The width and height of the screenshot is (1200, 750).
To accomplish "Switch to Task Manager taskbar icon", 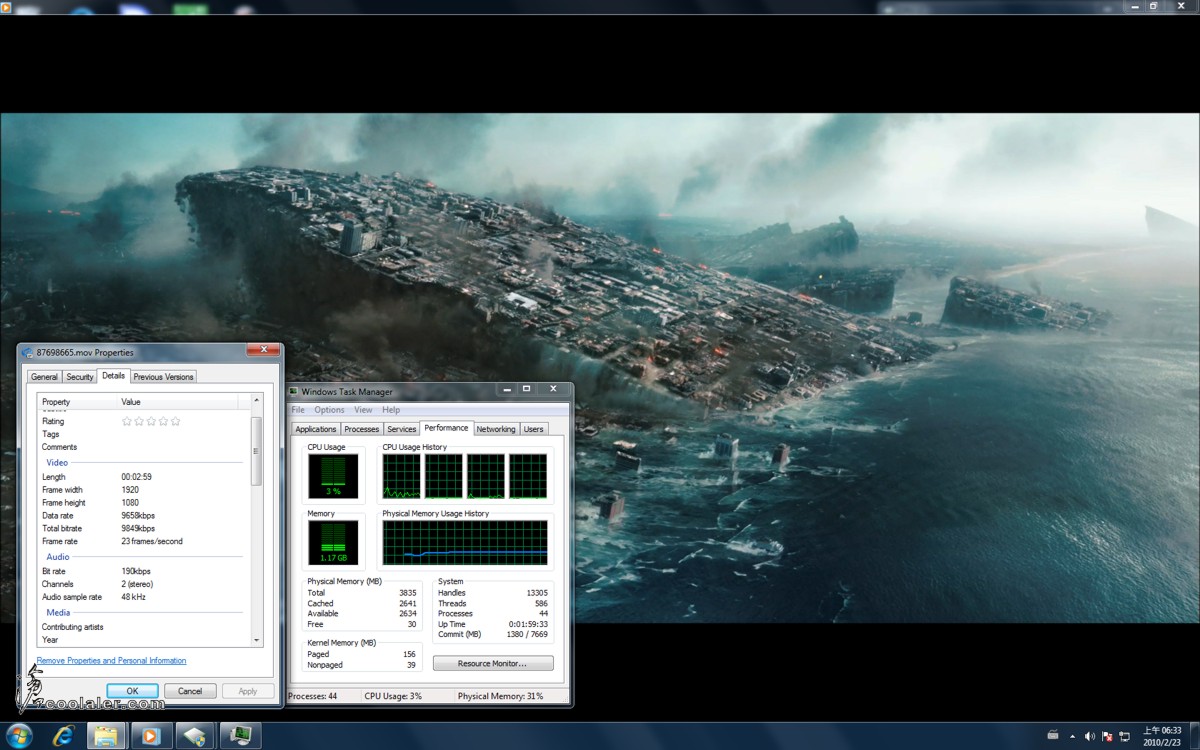I will [x=241, y=736].
